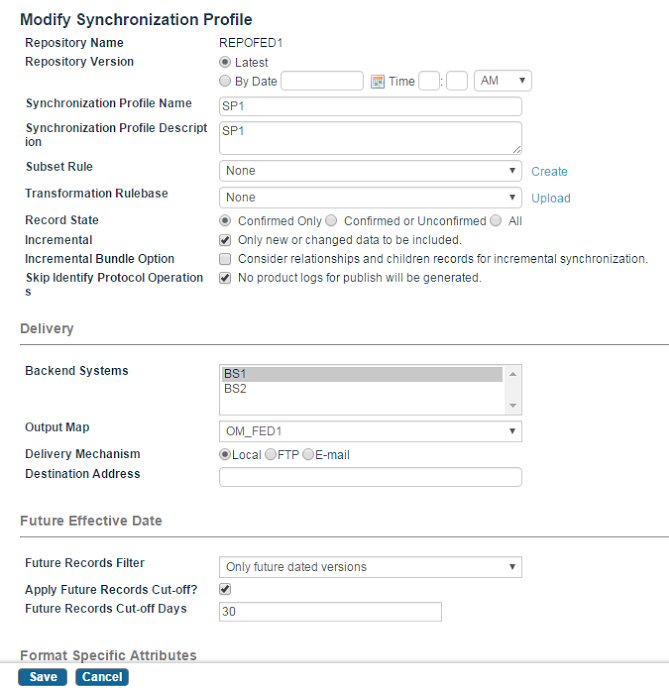Screen dimensions: 669x691
Task: Click the Future Records Cut-off Days field
Action: click(330, 612)
